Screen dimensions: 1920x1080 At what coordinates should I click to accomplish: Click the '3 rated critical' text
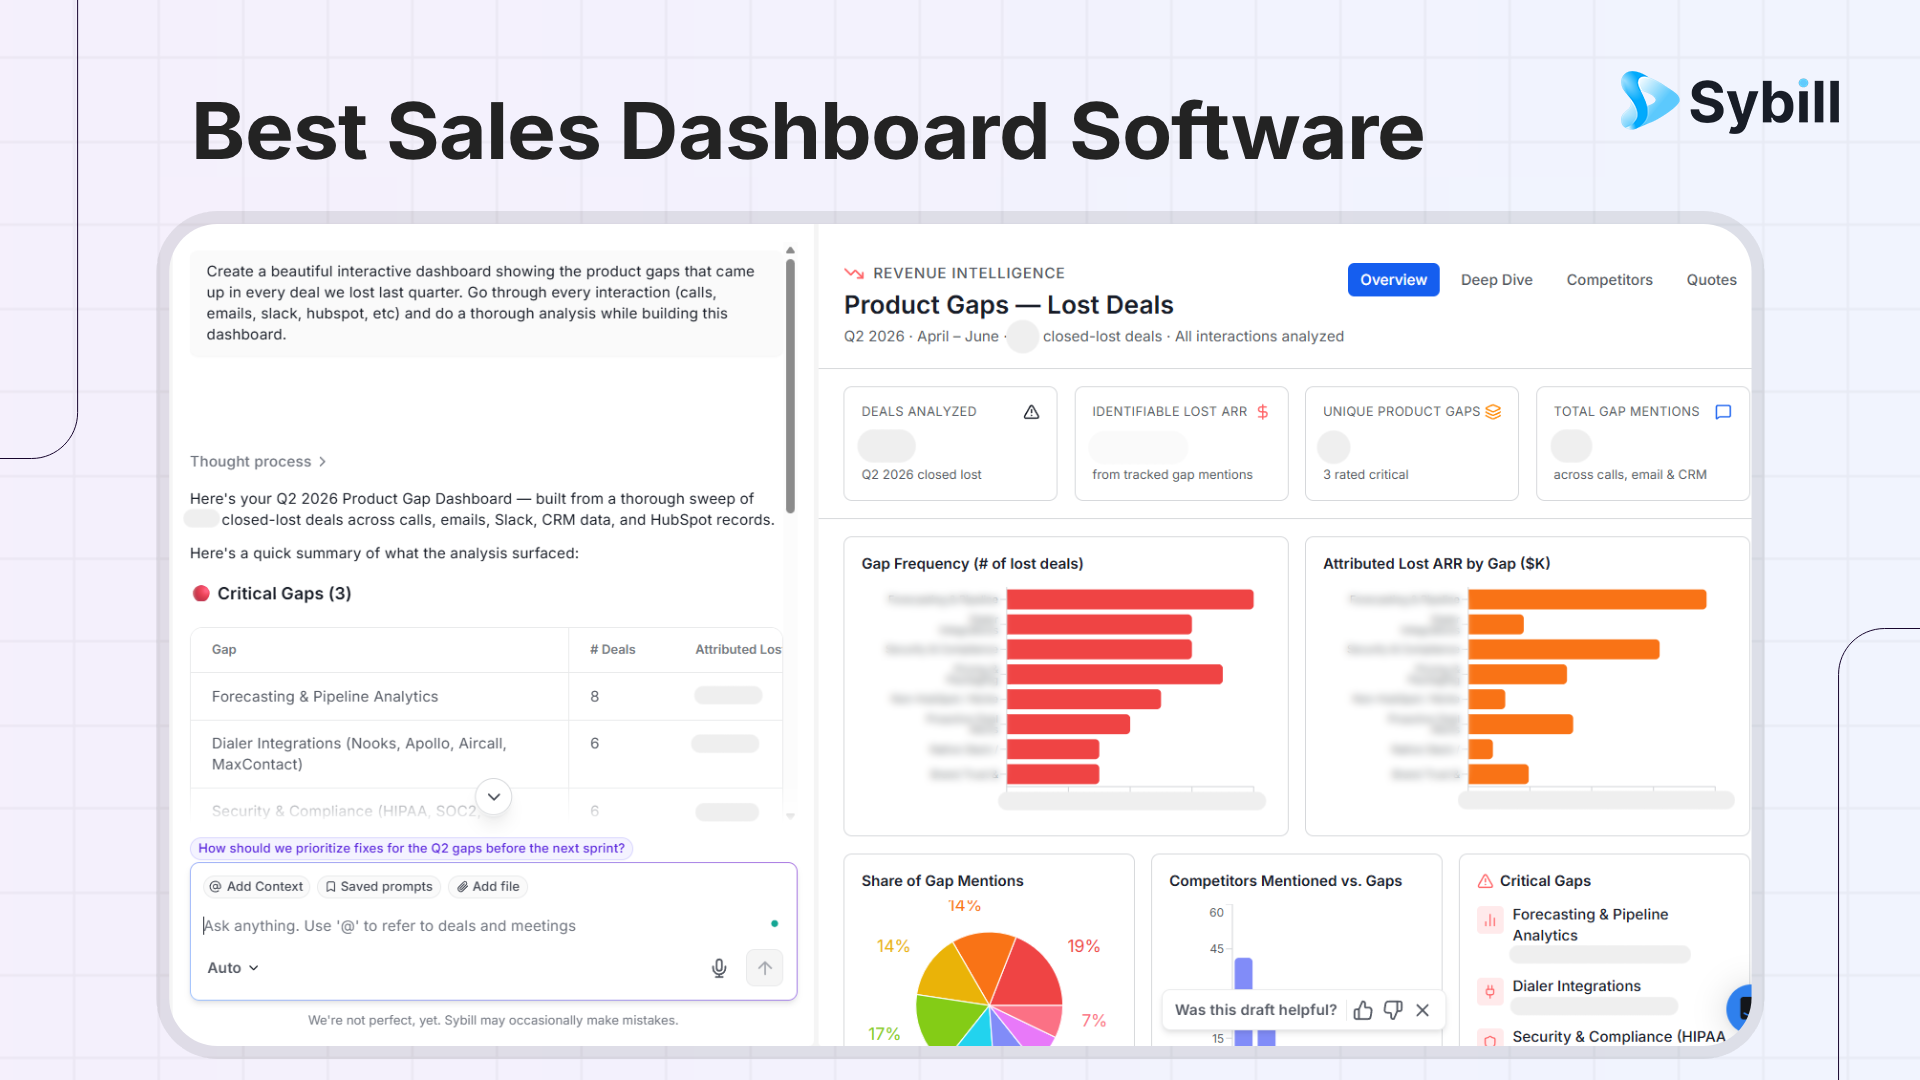(x=1365, y=475)
